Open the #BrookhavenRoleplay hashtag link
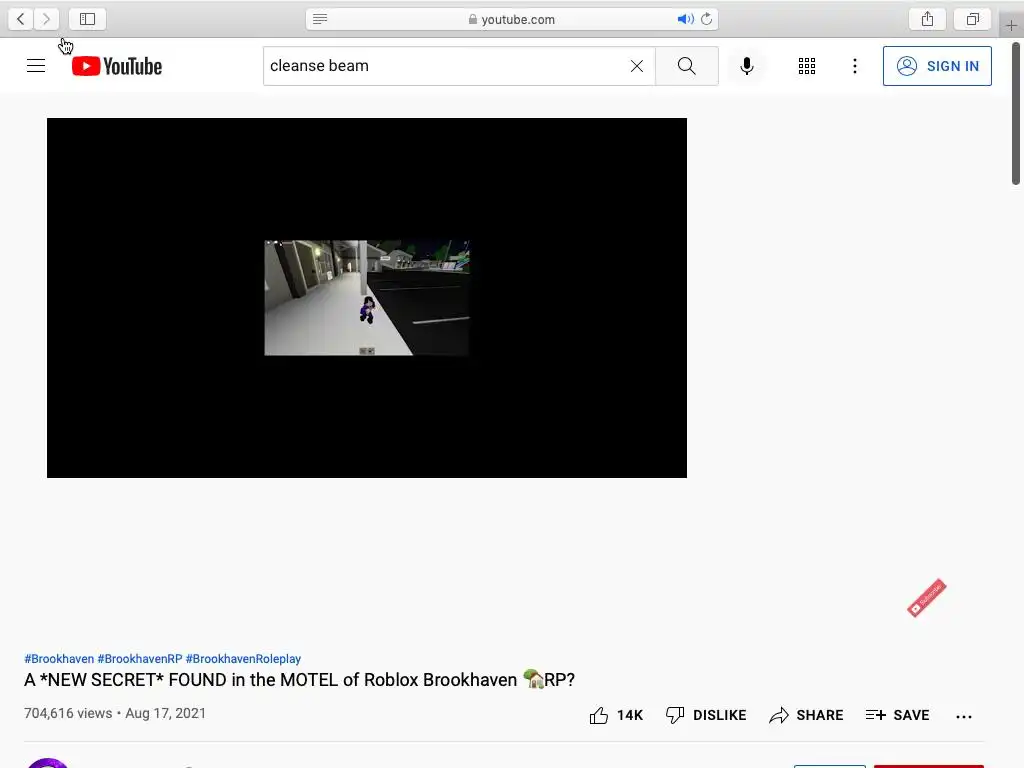 [243, 659]
